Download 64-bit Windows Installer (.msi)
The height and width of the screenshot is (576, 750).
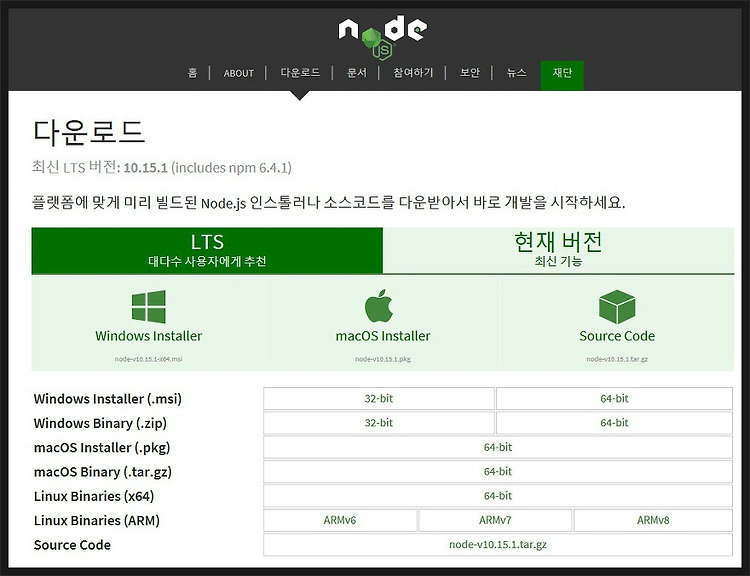click(x=614, y=399)
